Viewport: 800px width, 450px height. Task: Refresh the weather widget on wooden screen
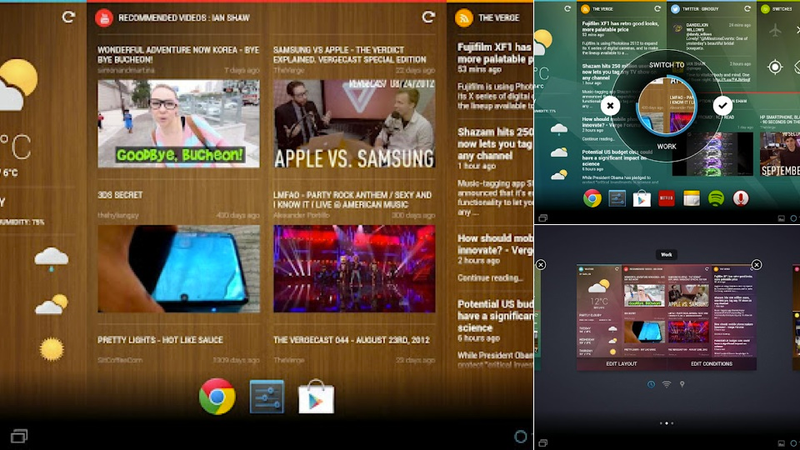pyautogui.click(x=68, y=17)
